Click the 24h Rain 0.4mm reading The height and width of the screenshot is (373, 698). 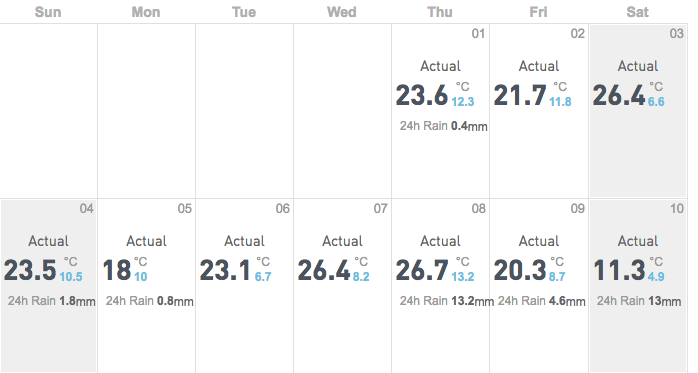(x=443, y=126)
